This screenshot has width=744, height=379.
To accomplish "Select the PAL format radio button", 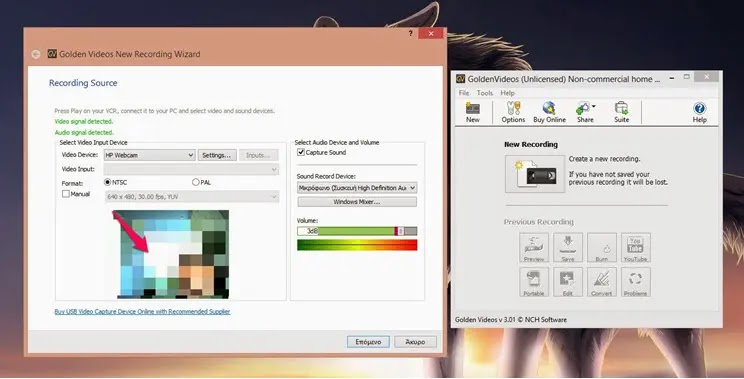I will coord(195,182).
